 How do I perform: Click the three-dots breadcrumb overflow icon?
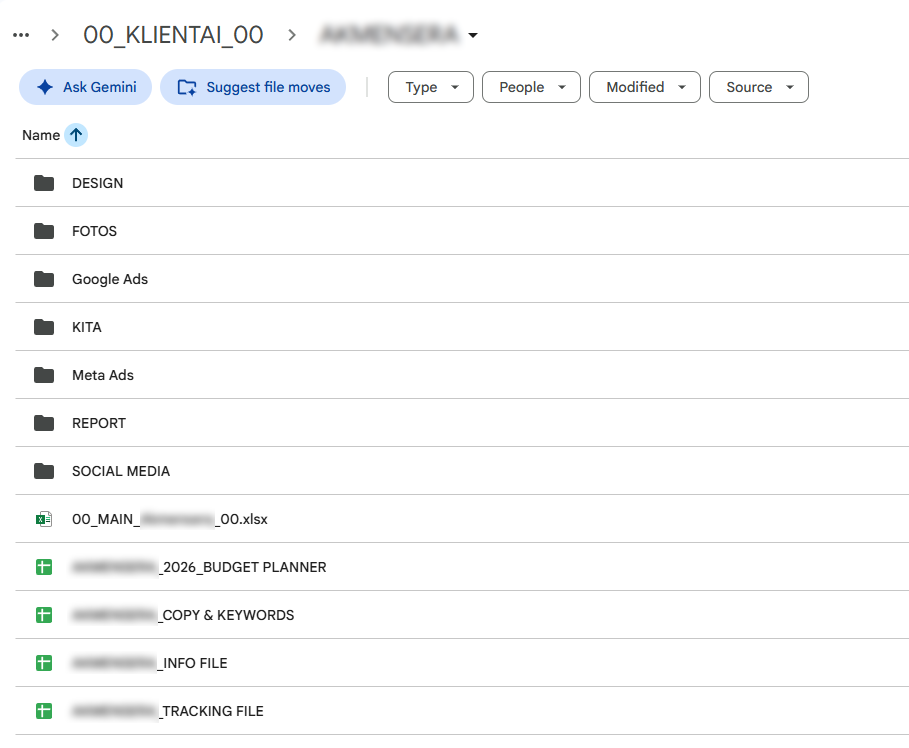click(21, 35)
